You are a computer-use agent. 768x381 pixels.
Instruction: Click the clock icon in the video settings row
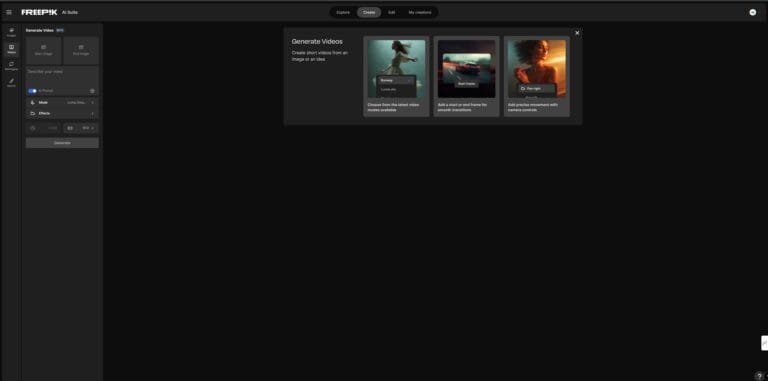point(33,128)
